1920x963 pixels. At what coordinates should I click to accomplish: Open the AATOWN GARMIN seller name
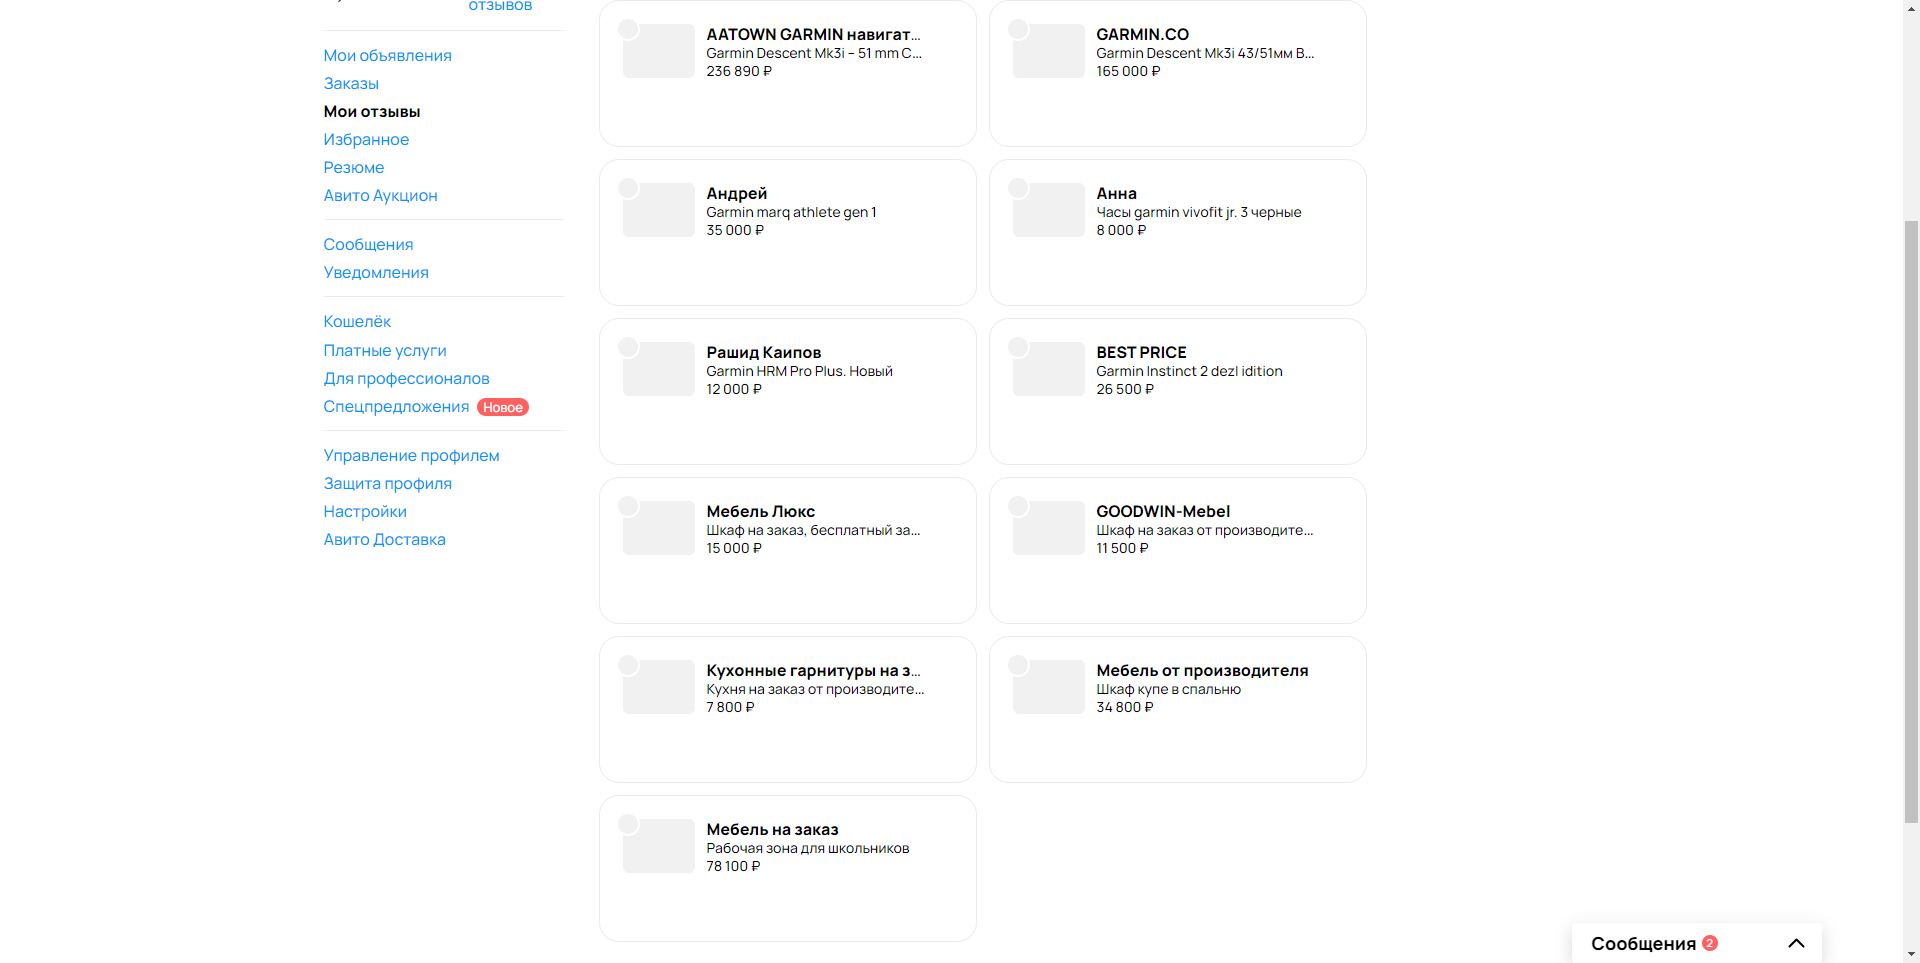813,35
